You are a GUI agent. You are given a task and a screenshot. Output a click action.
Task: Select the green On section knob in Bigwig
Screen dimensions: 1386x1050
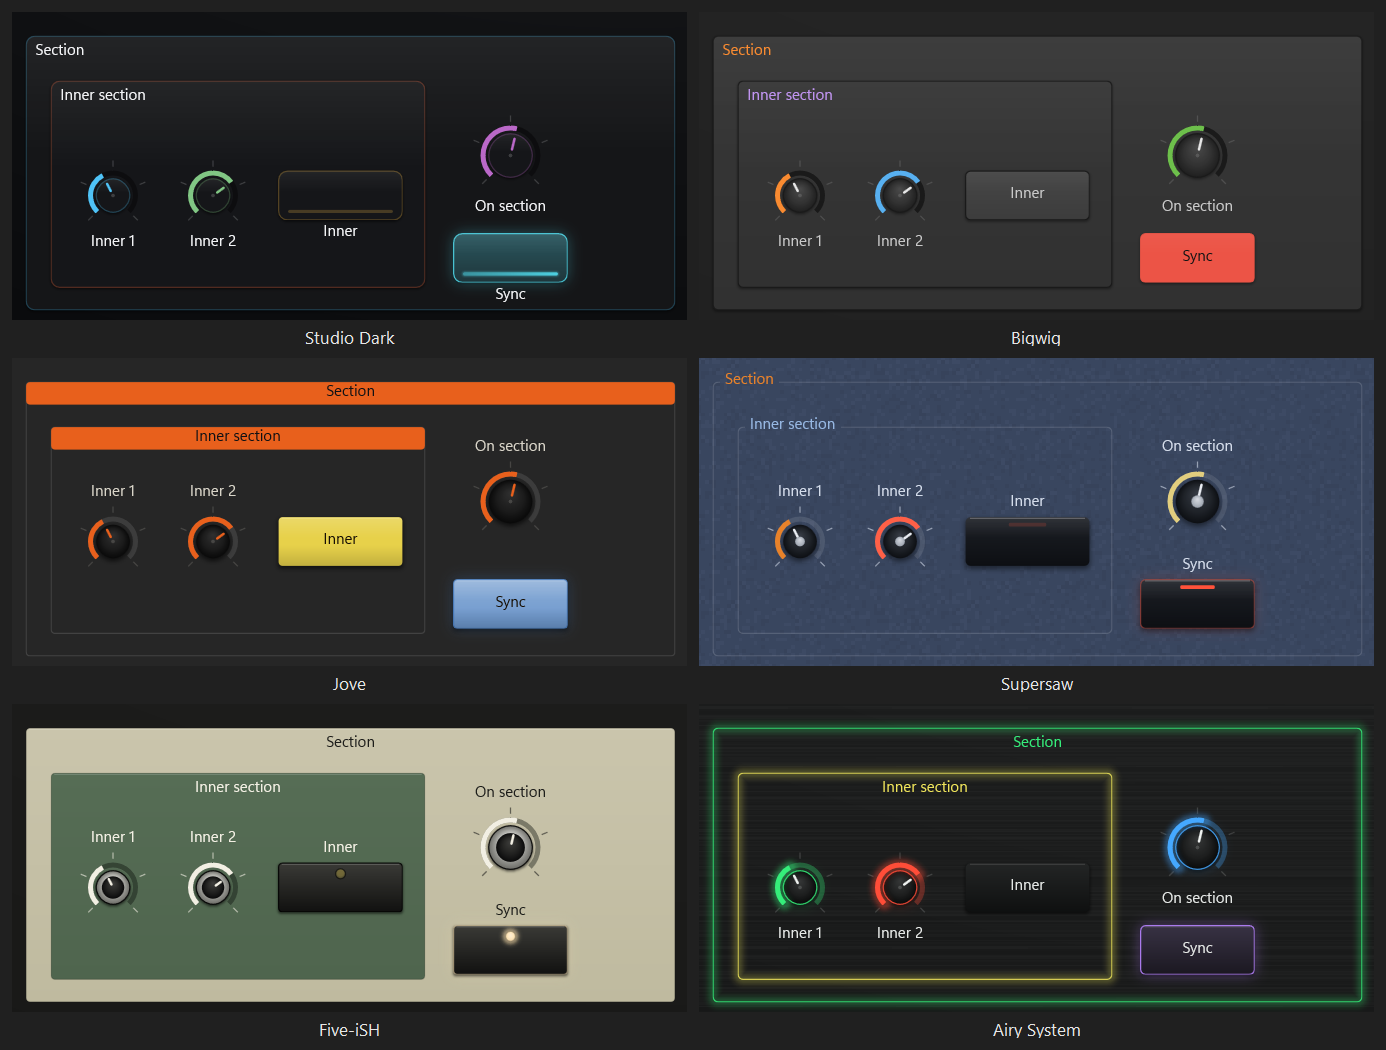coord(1197,154)
